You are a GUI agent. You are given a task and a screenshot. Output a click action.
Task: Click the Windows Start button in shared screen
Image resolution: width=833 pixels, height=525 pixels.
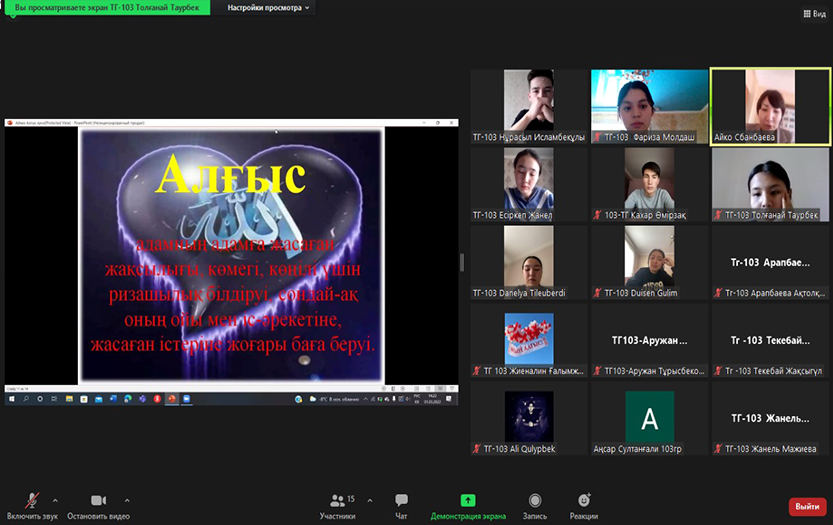coord(13,398)
